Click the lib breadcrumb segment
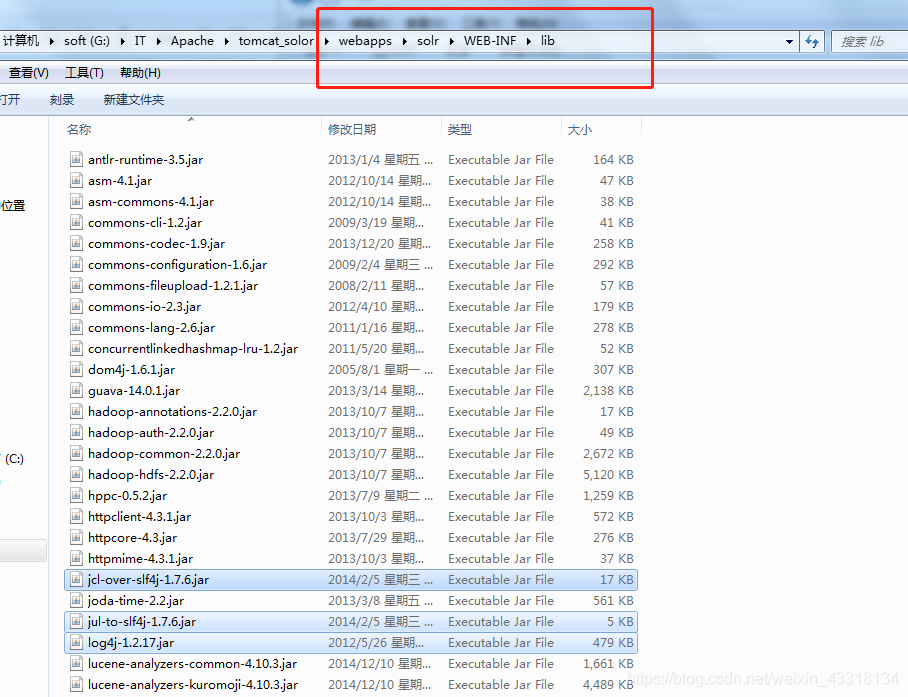Screen dimensions: 908x697 (548, 41)
